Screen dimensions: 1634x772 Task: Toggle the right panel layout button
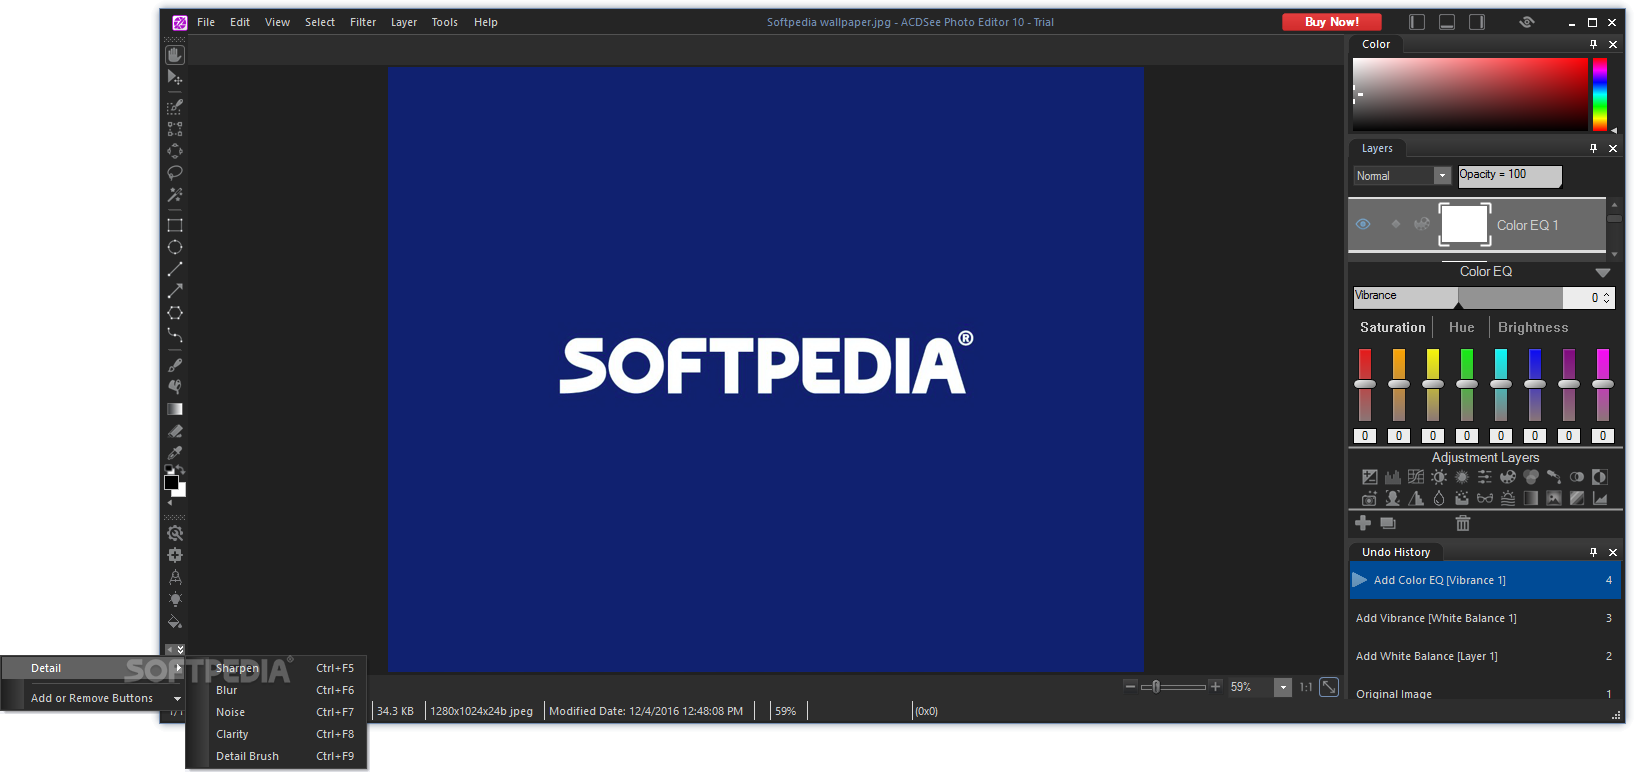[1477, 22]
